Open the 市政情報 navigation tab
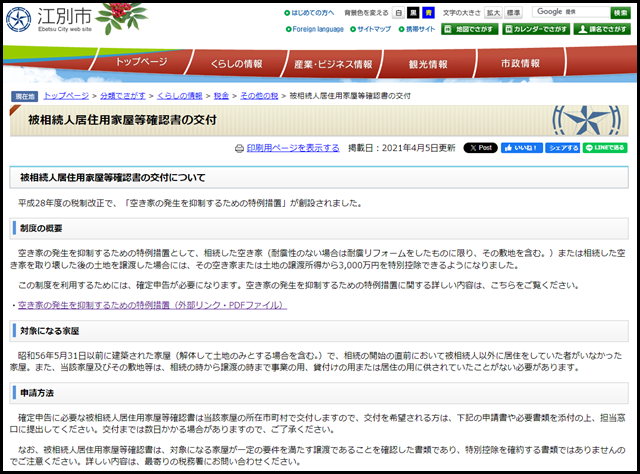The height and width of the screenshot is (474, 640). pos(520,63)
